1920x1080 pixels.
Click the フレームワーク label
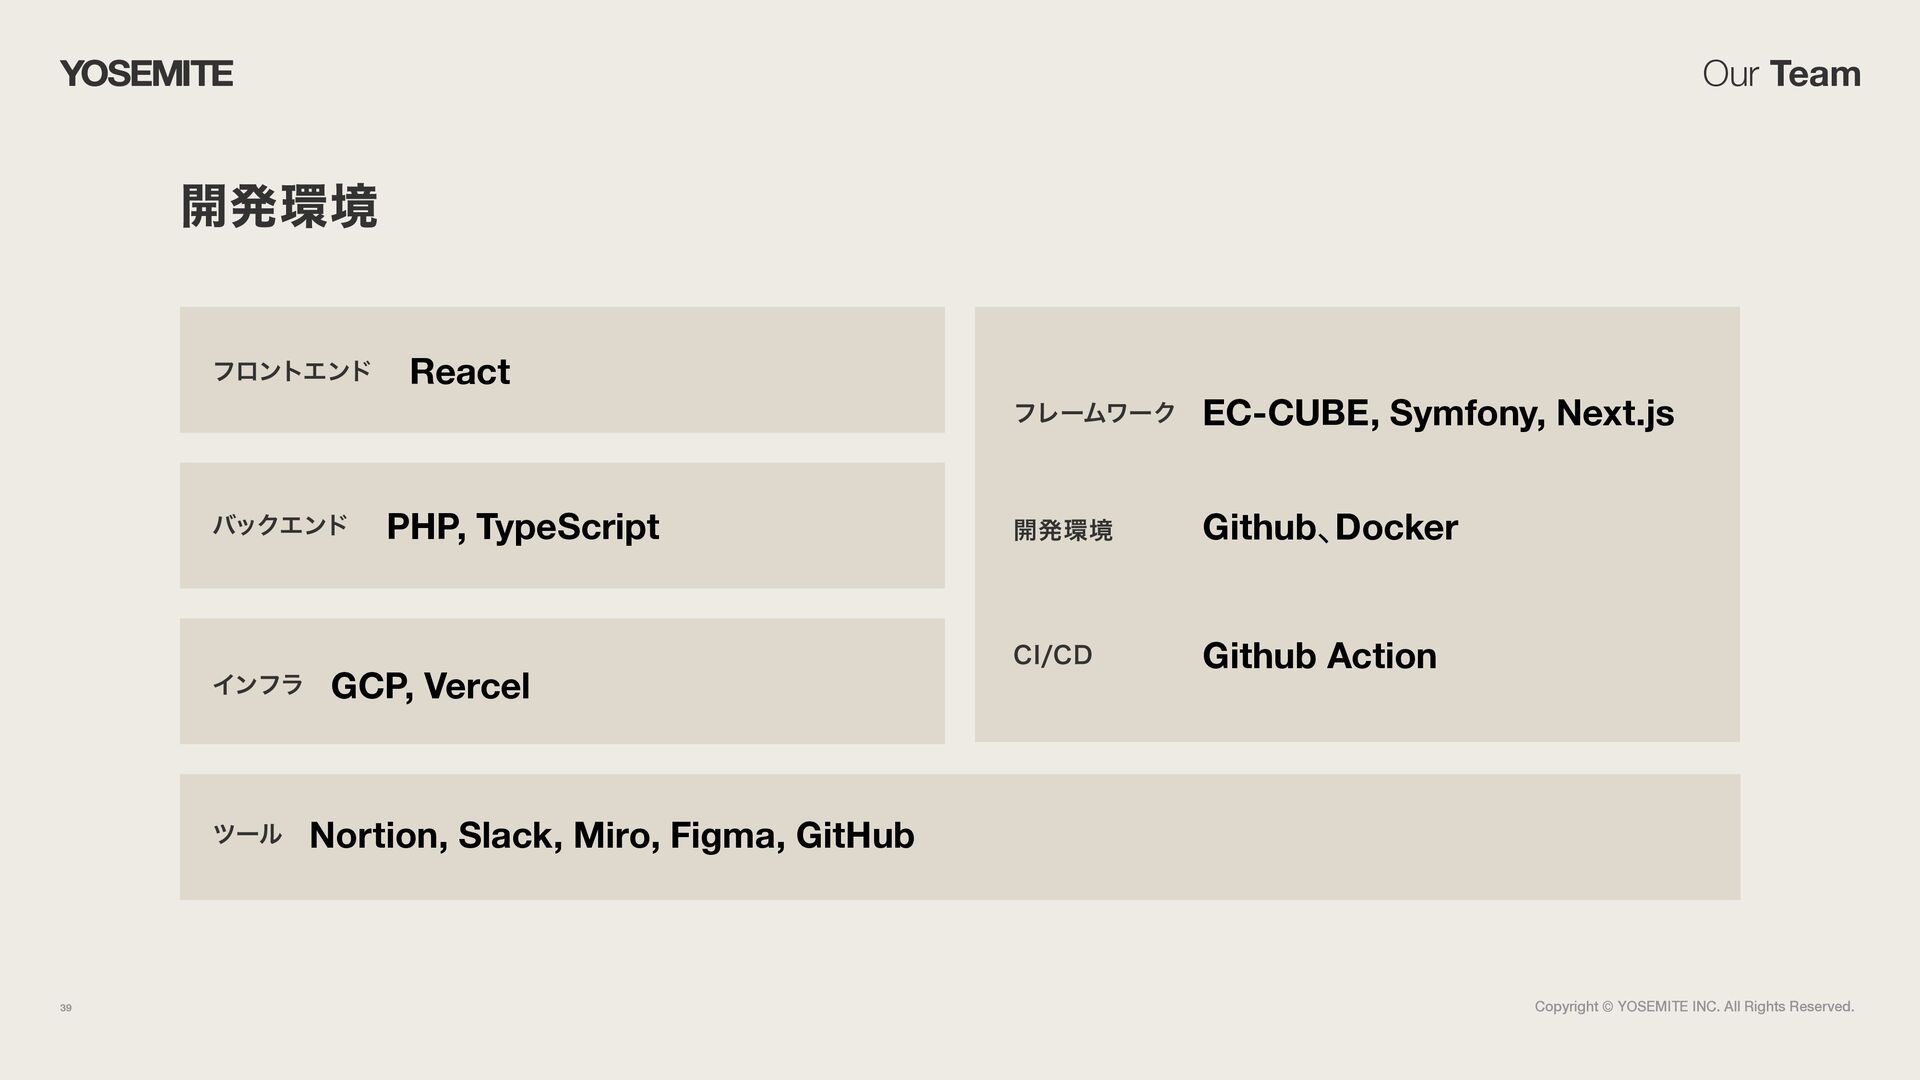point(1094,412)
